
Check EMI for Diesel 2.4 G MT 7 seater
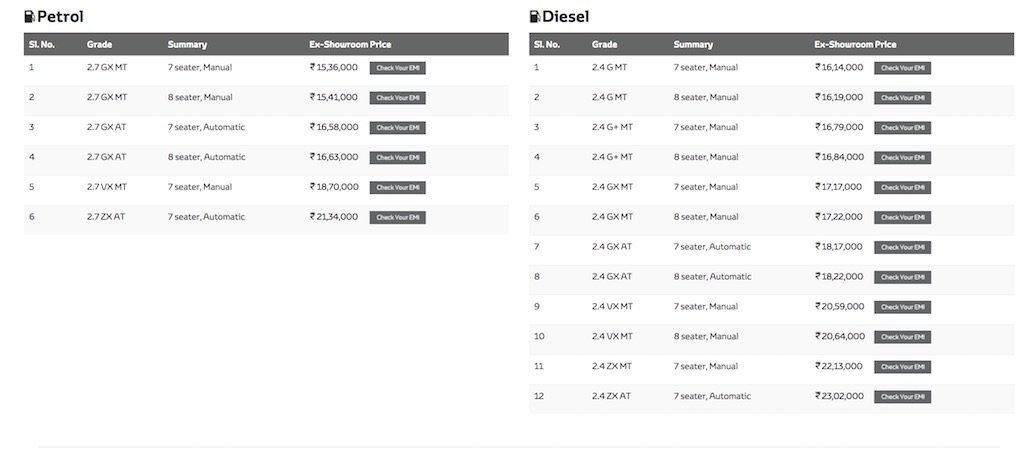click(x=902, y=68)
